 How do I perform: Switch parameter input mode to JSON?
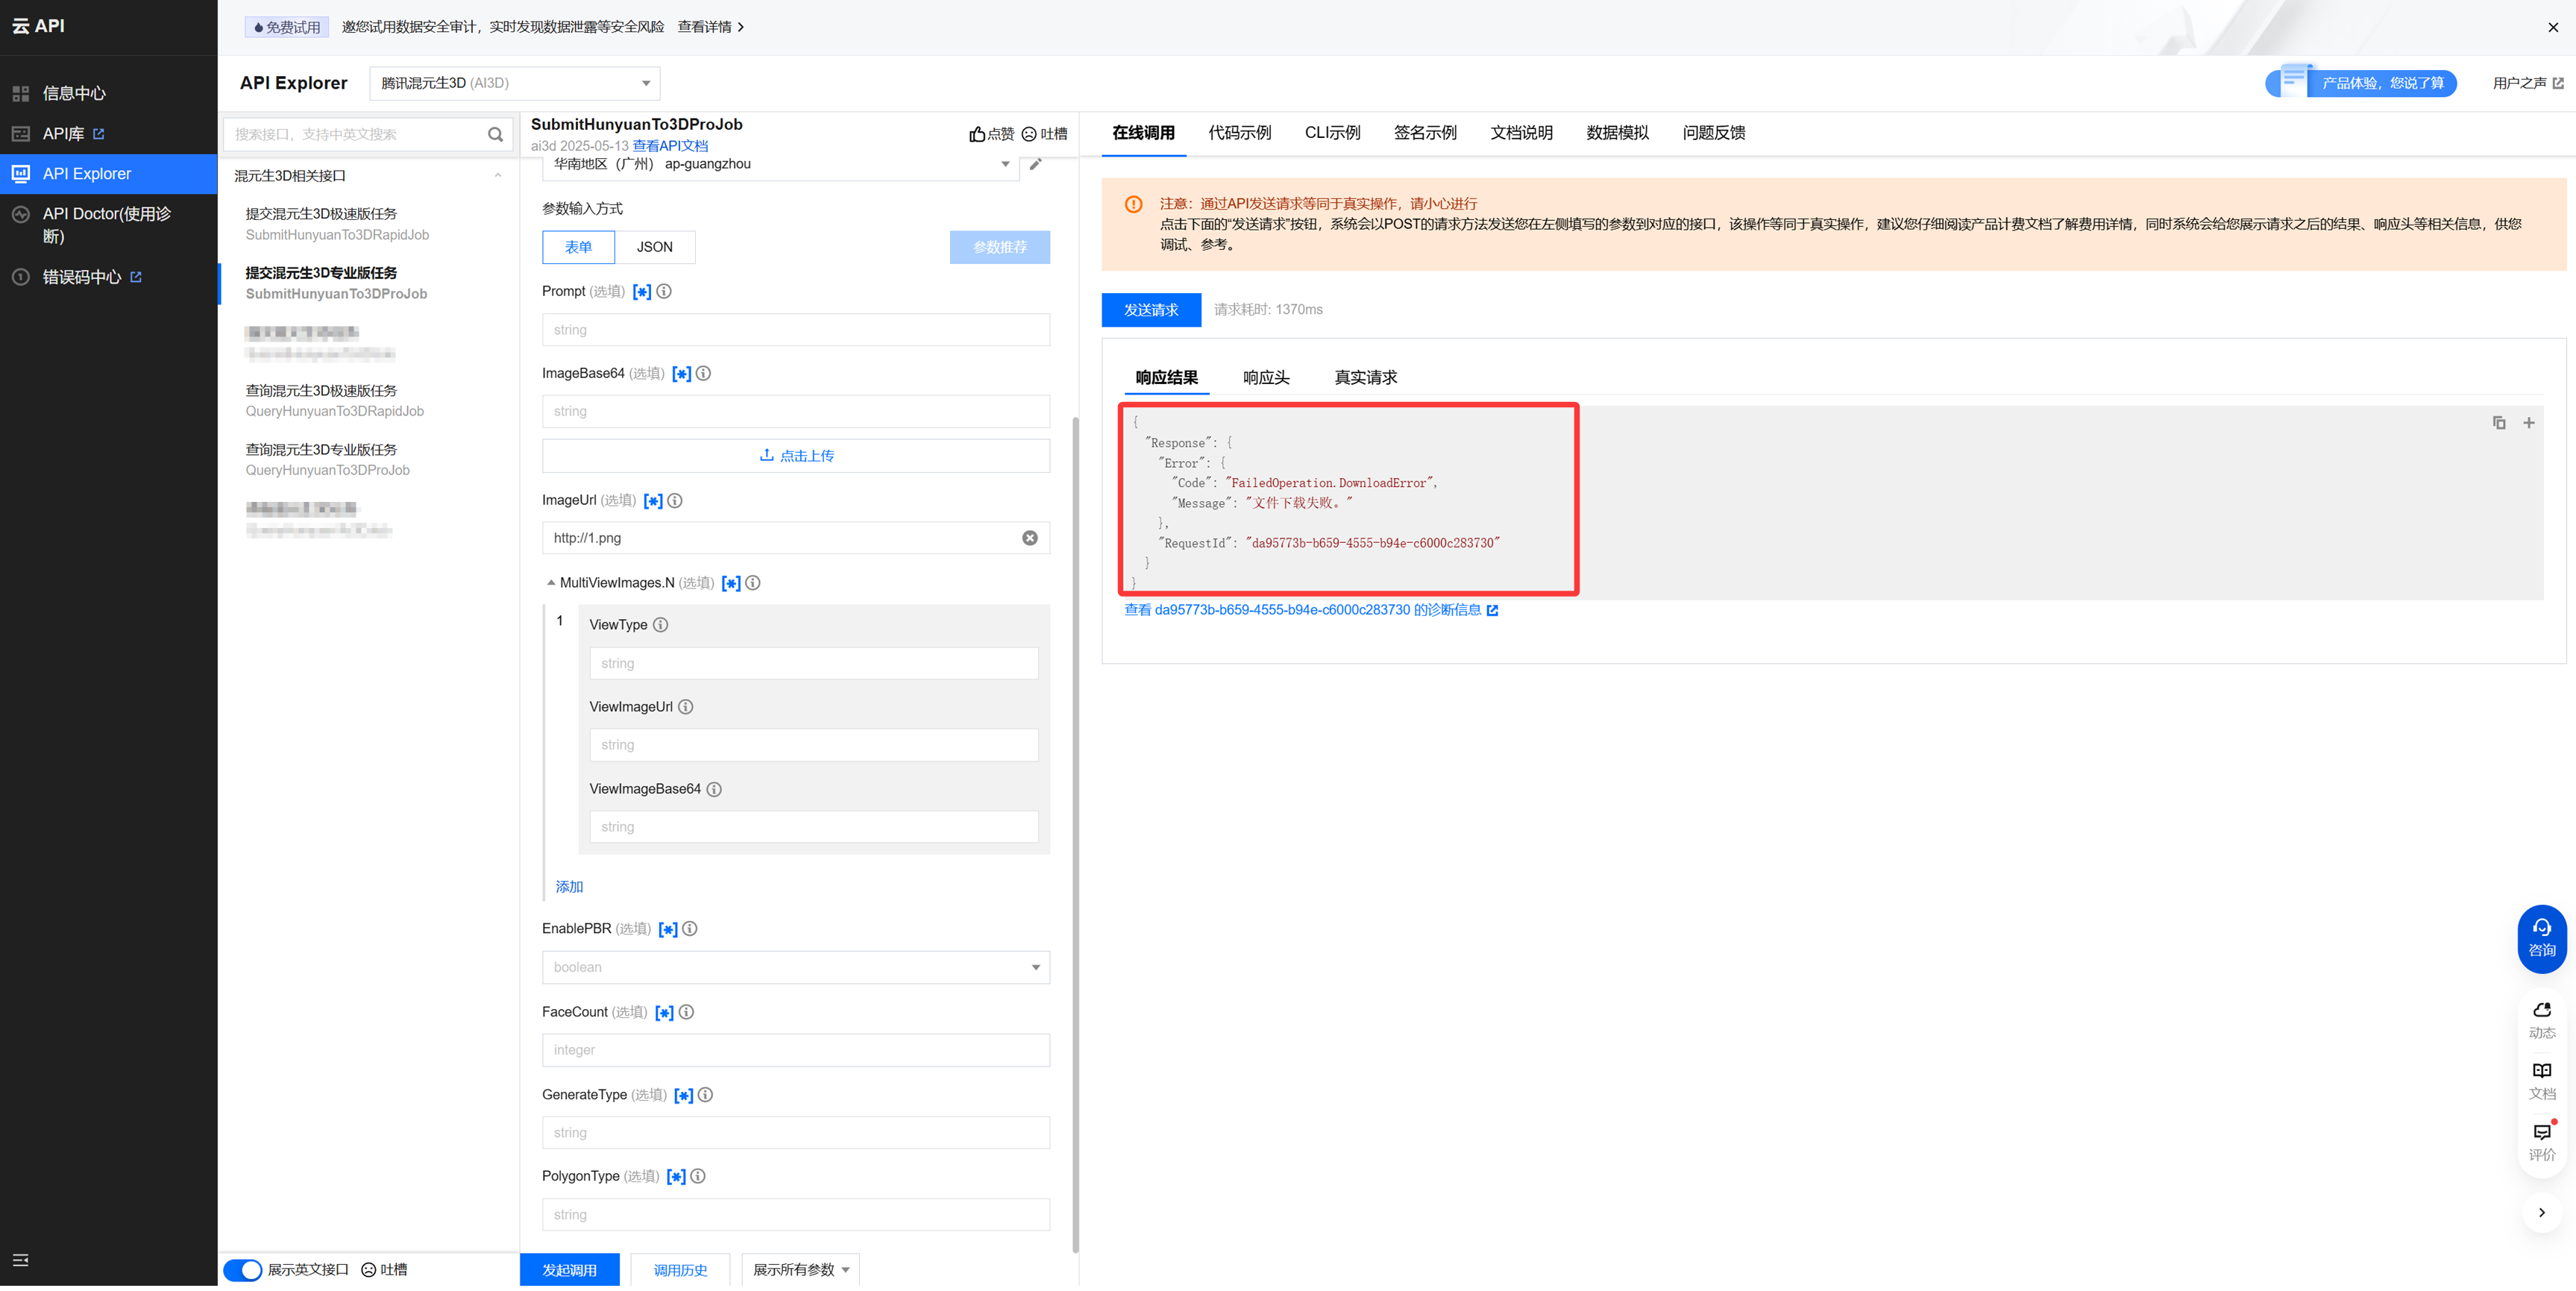(654, 247)
